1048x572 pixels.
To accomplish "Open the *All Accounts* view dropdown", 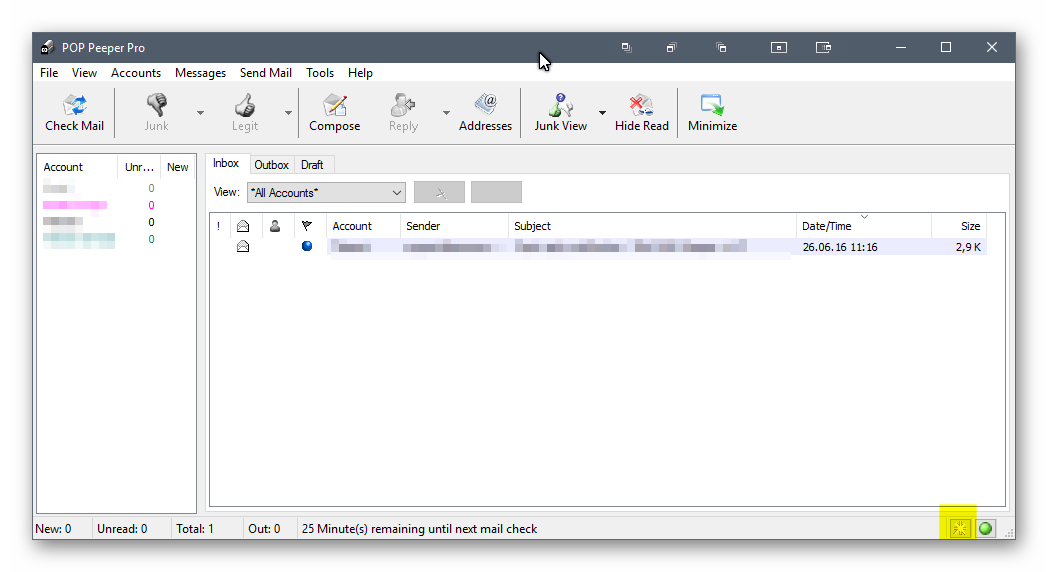I will pyautogui.click(x=326, y=192).
